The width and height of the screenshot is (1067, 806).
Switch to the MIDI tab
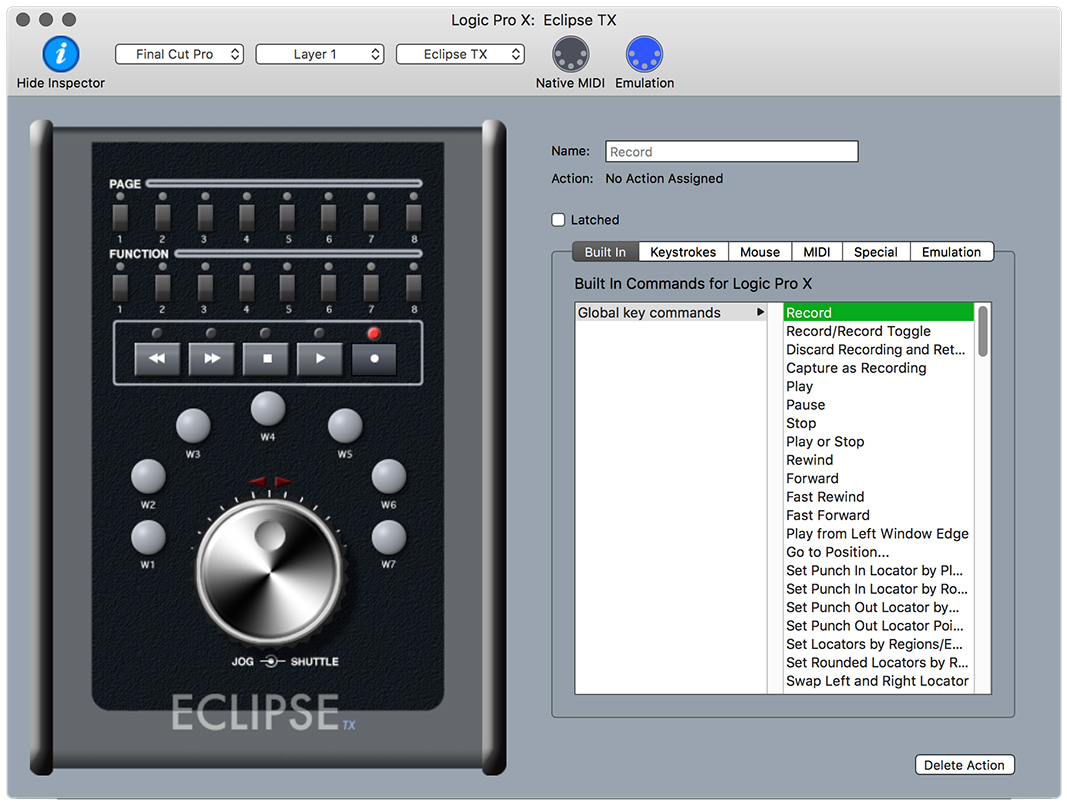tap(817, 252)
